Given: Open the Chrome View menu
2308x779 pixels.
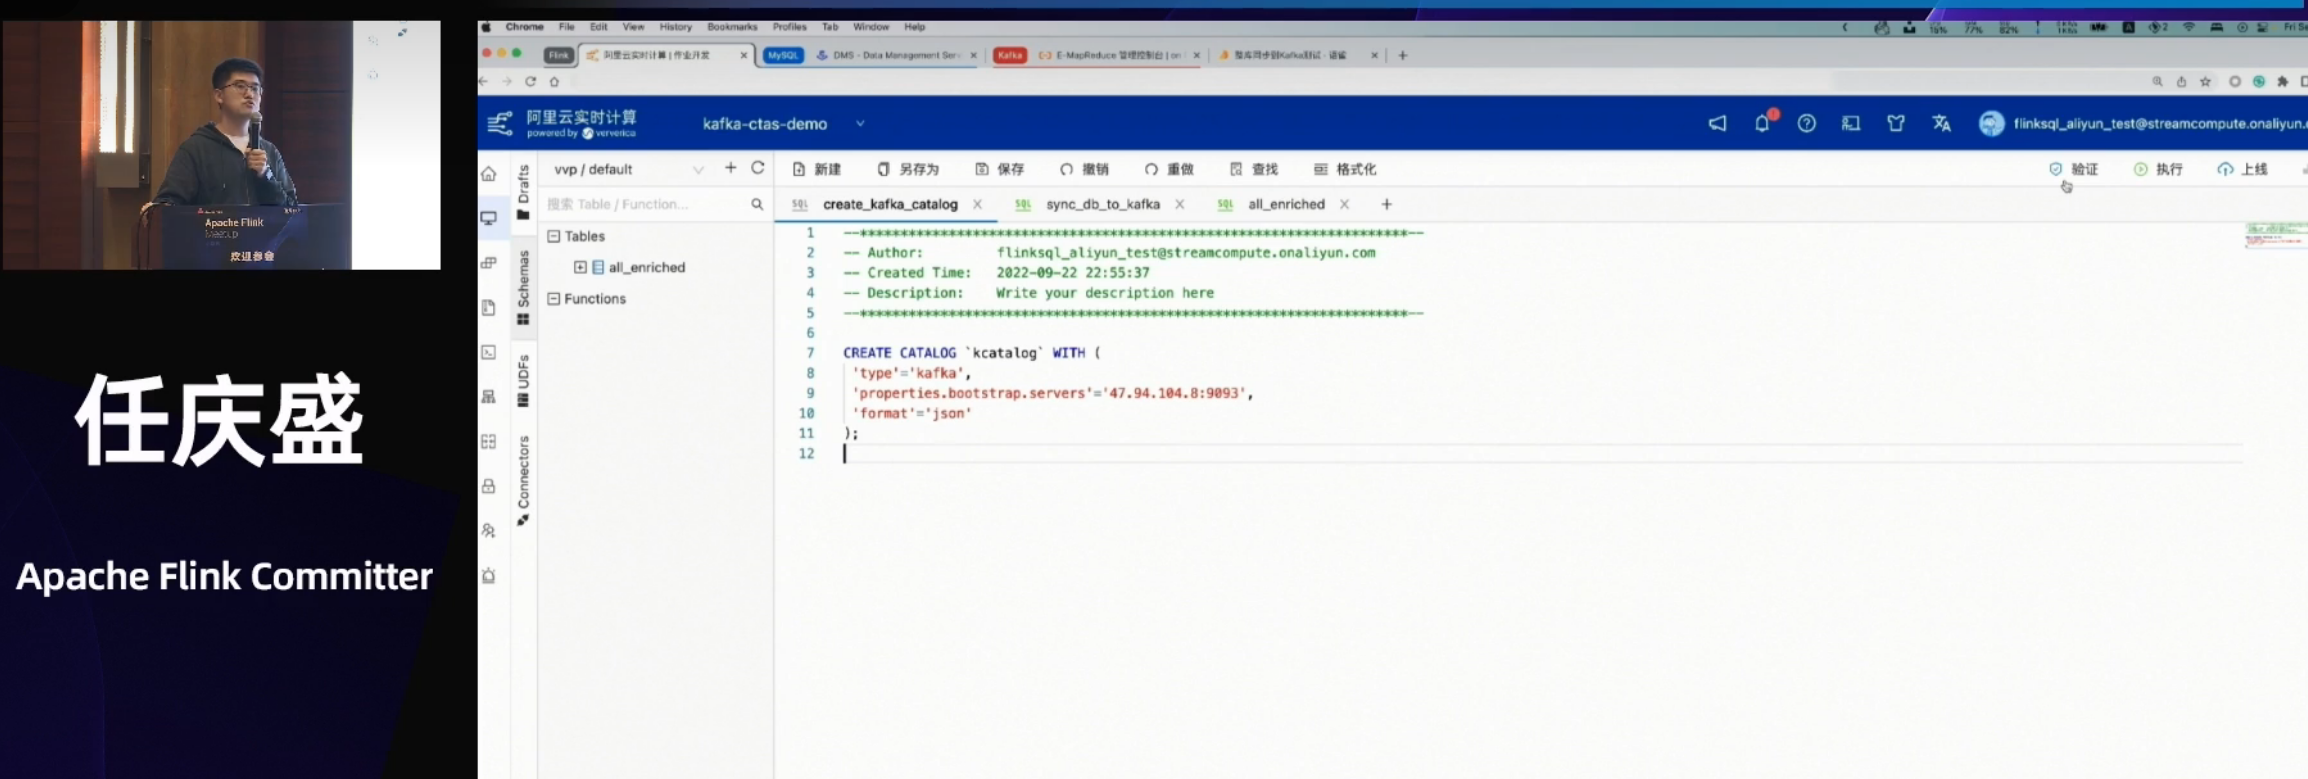Looking at the screenshot, I should tap(633, 27).
